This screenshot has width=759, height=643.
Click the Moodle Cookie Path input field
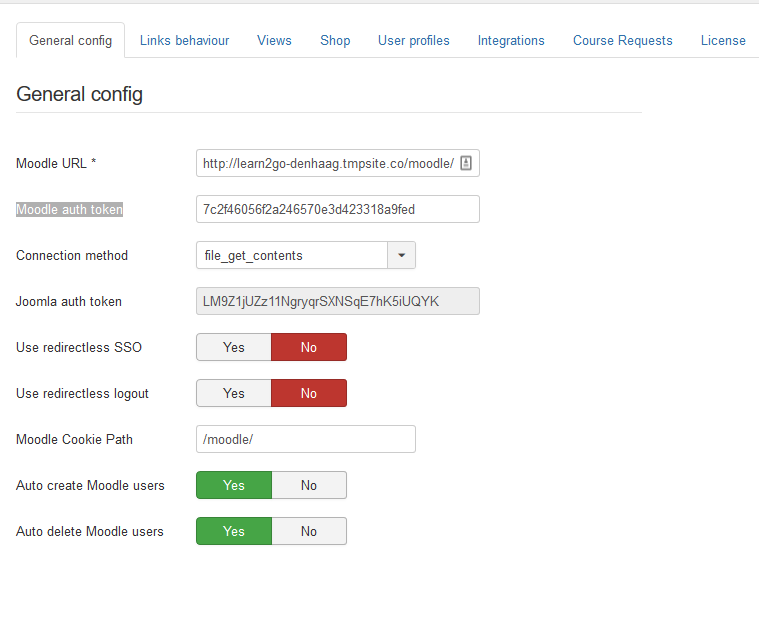point(305,439)
